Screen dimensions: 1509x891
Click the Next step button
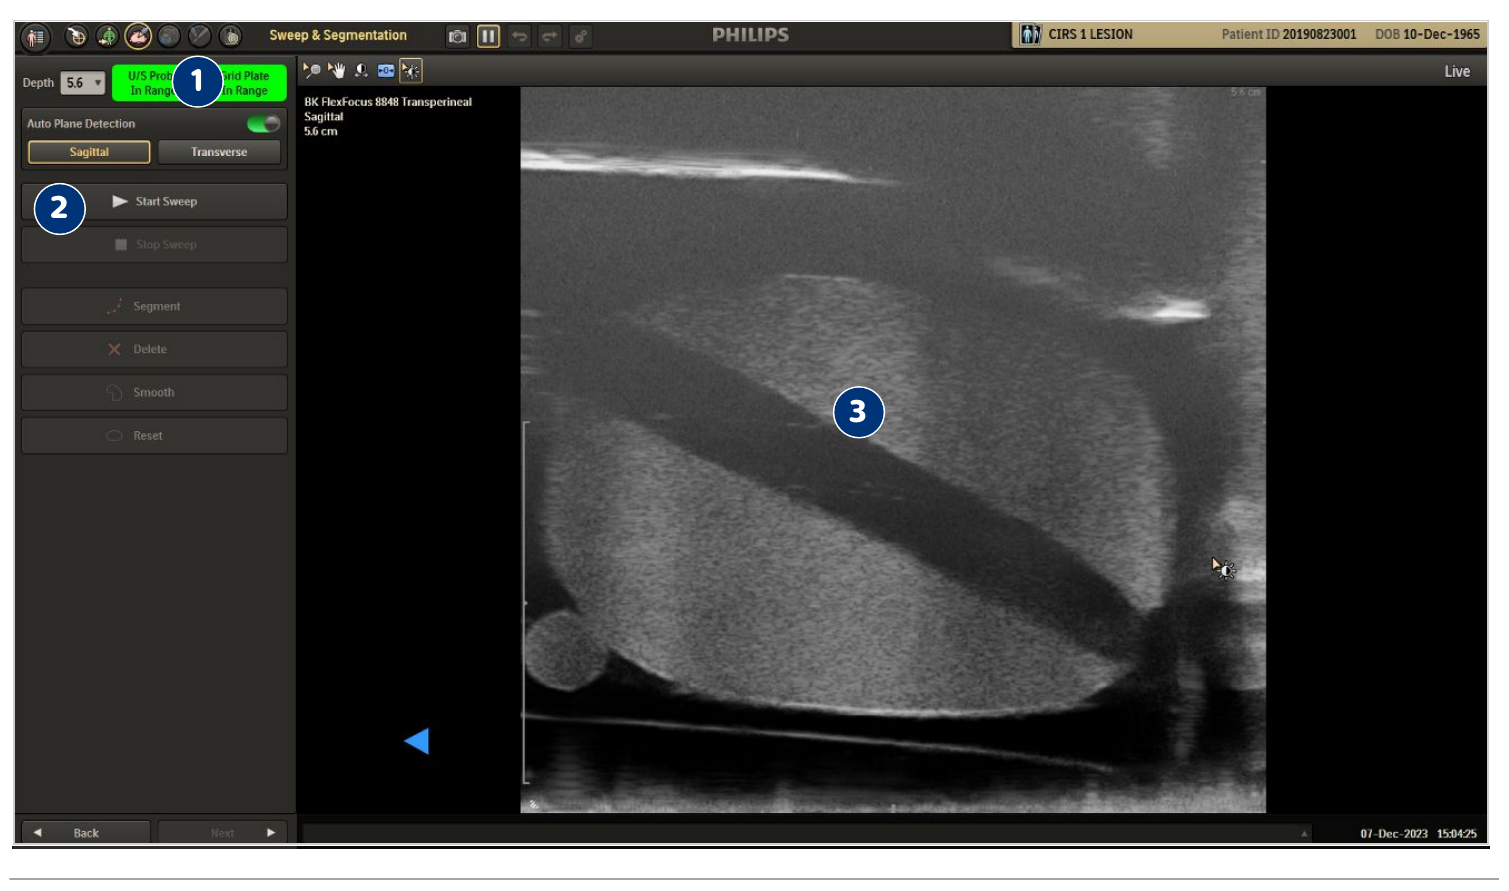tap(222, 832)
